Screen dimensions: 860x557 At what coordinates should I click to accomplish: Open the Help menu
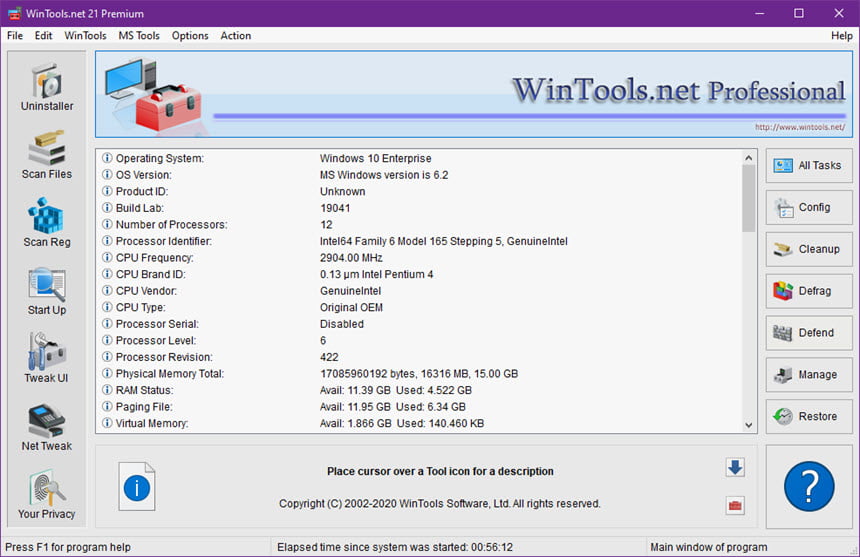coord(841,36)
